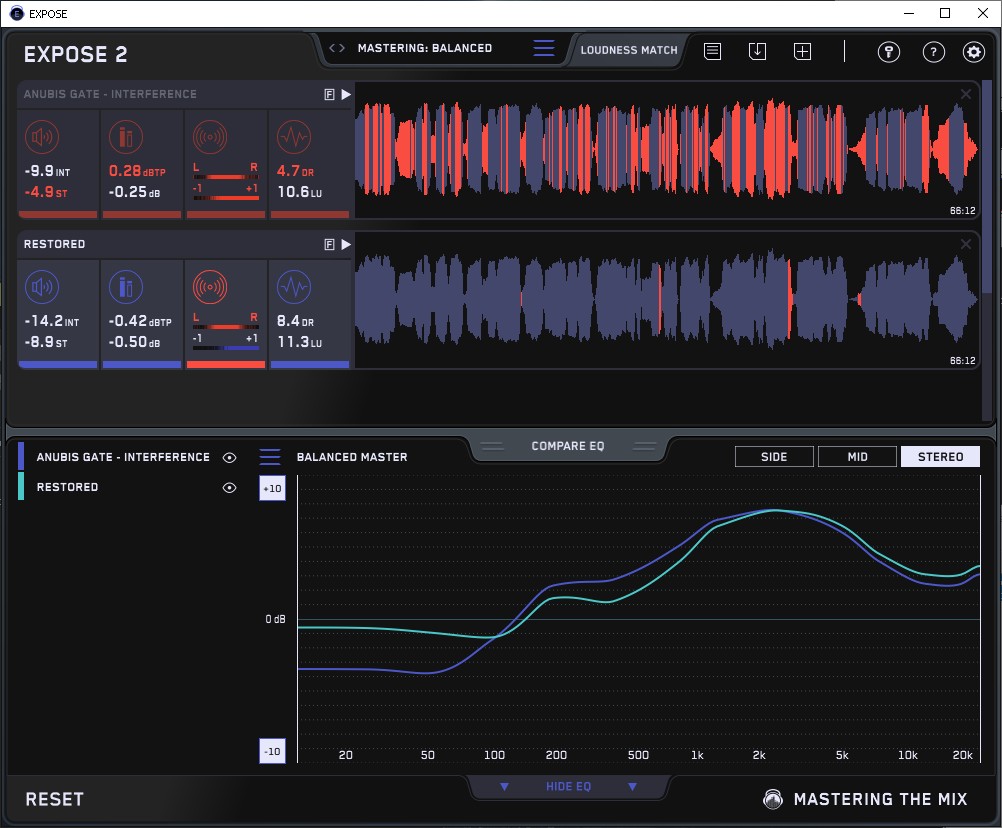
Task: Click the export download icon in top bar
Action: [757, 51]
